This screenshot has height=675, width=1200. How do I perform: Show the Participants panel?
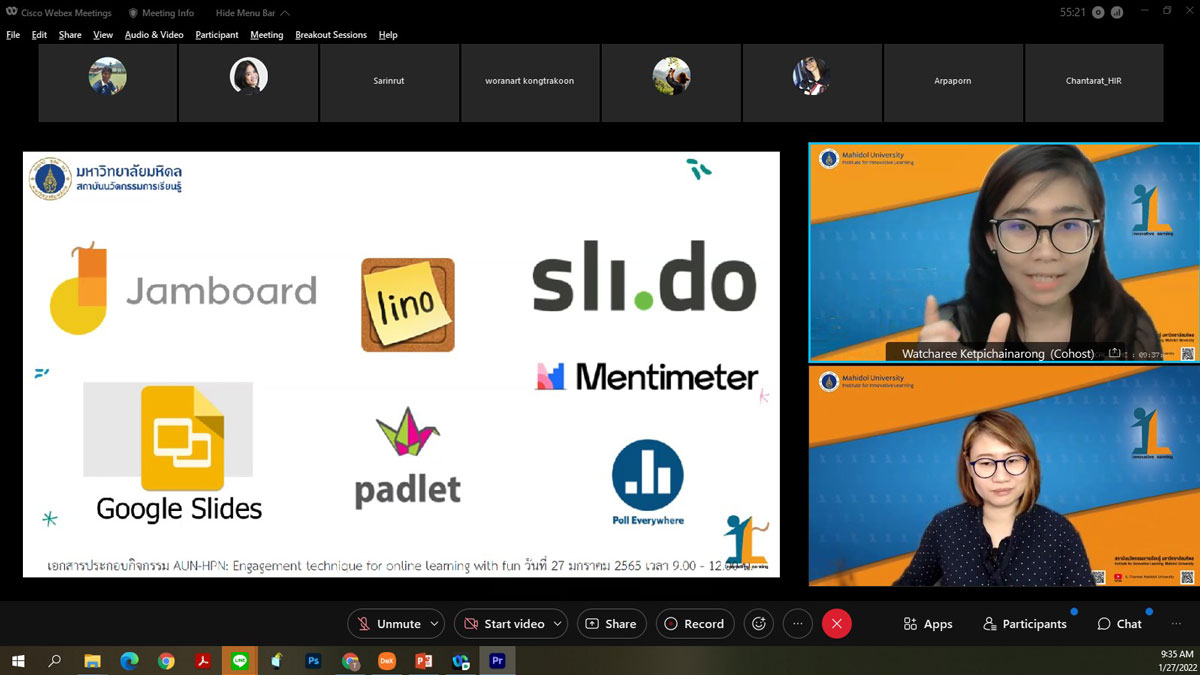coord(1024,624)
